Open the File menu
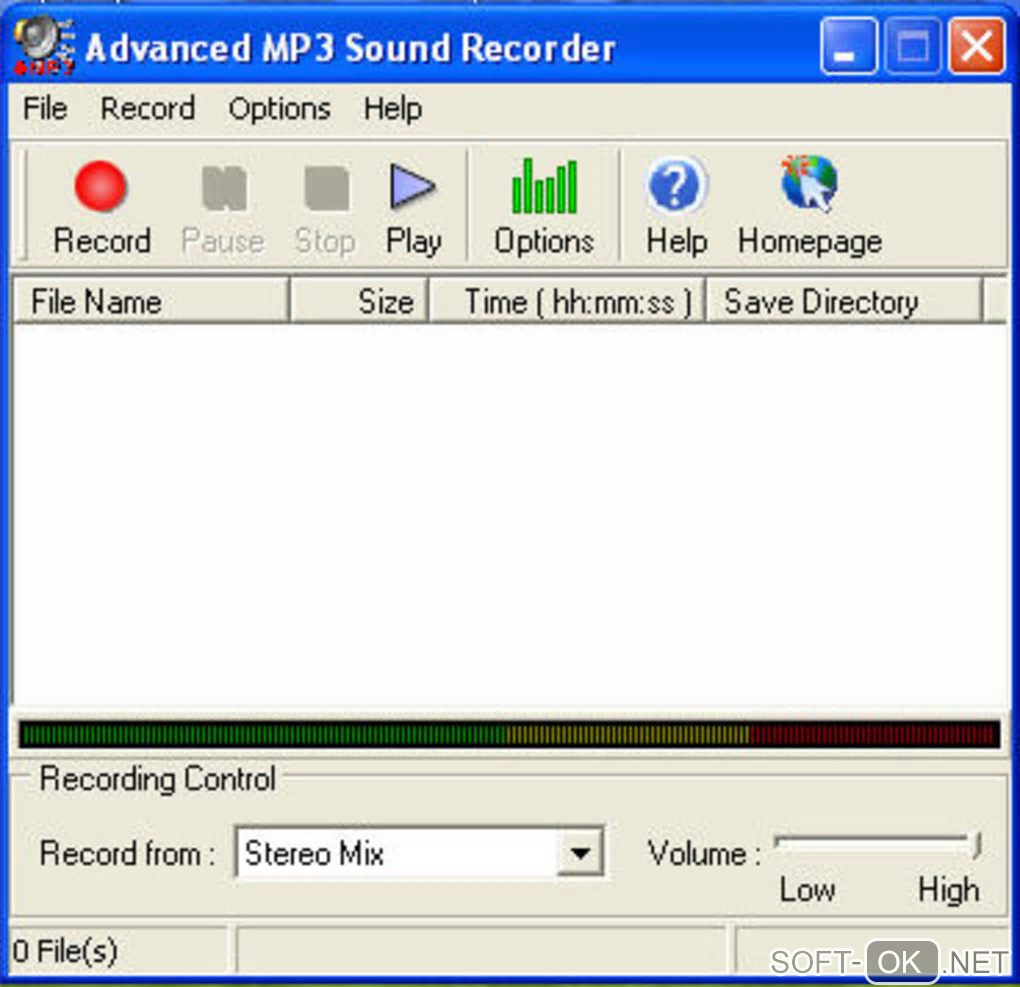The width and height of the screenshot is (1020, 987). (x=45, y=108)
